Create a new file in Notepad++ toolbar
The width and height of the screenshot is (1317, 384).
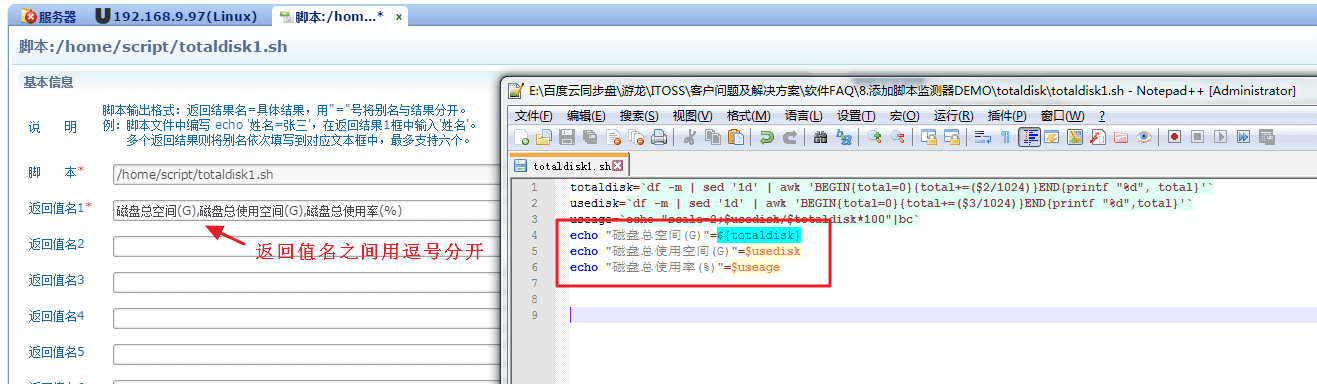click(521, 137)
